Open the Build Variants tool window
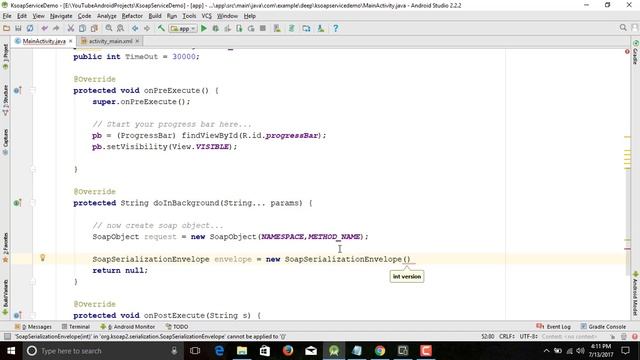640x360 pixels. point(5,297)
